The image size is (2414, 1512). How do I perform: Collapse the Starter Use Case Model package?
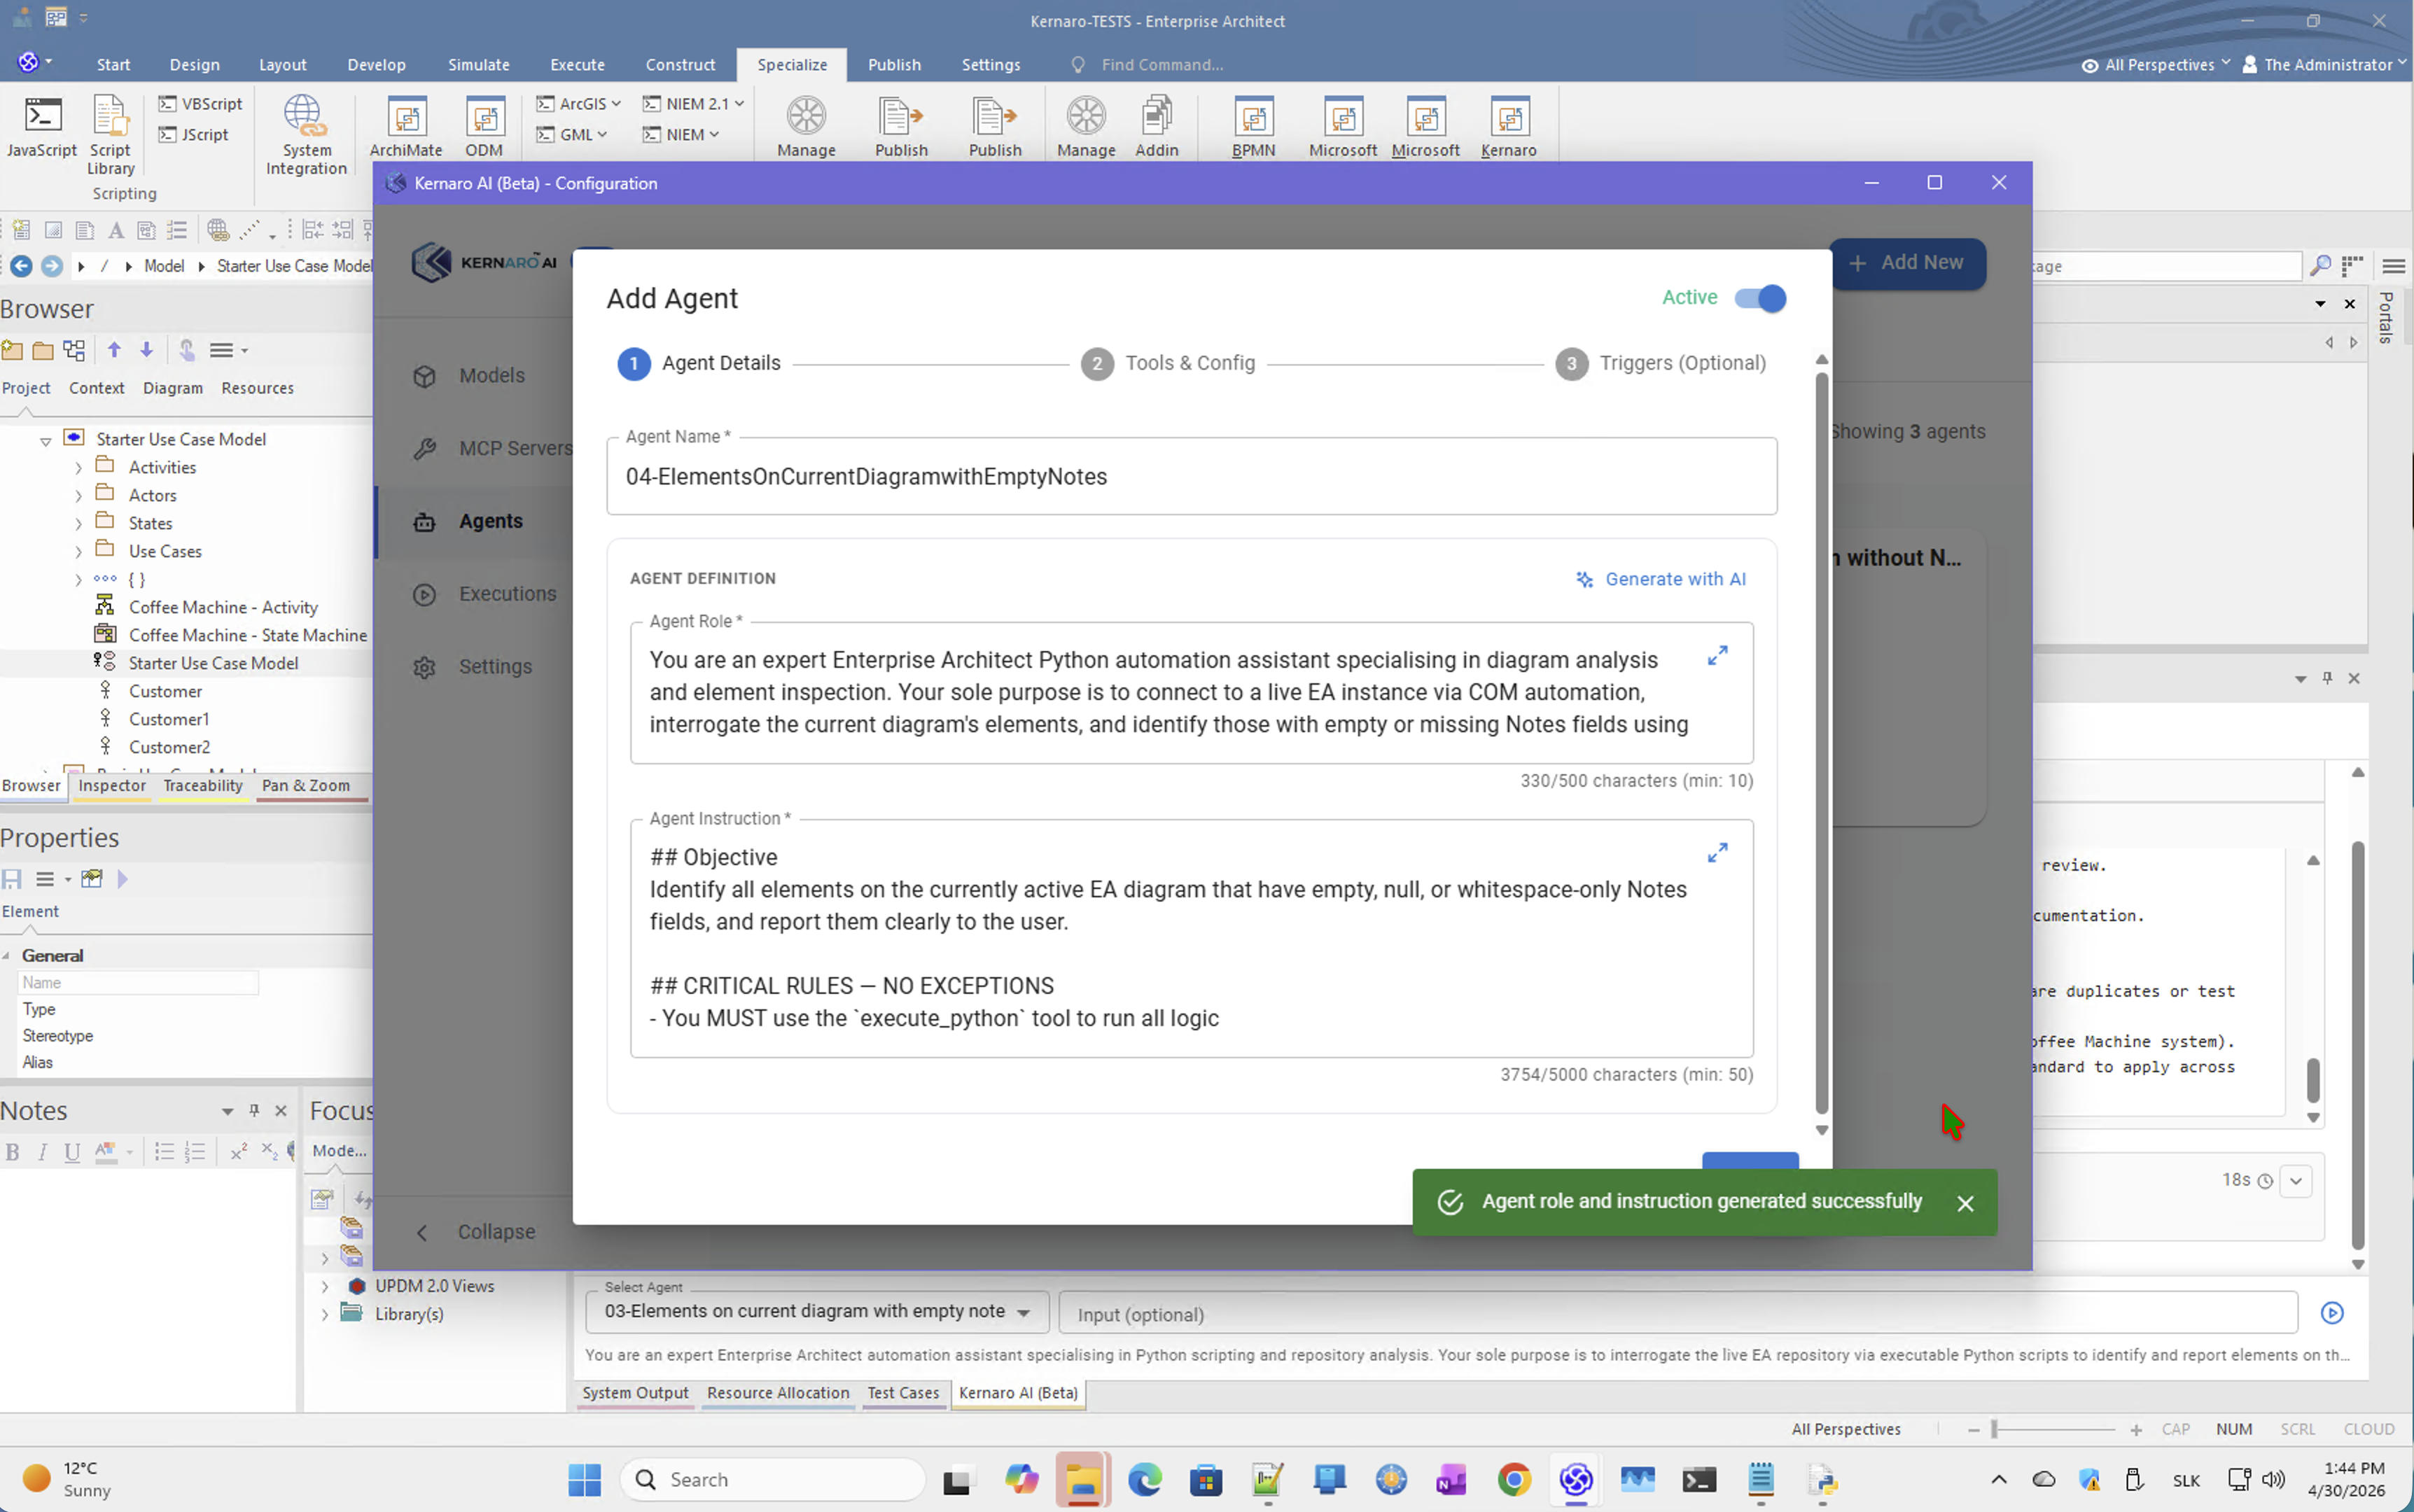pyautogui.click(x=45, y=441)
